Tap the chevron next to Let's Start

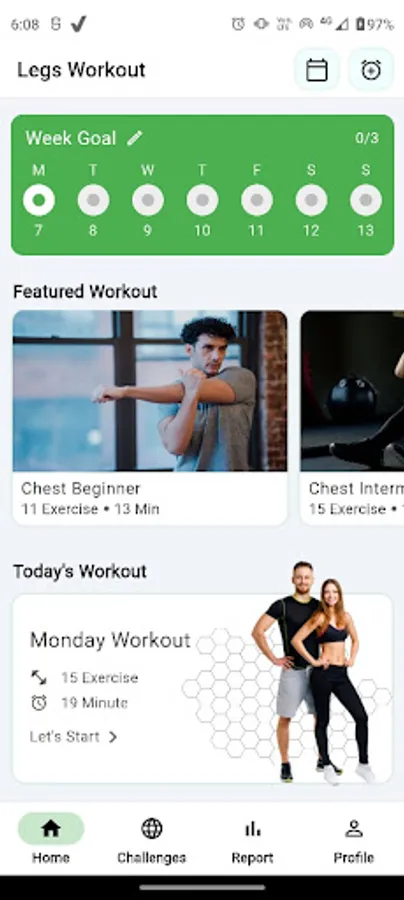point(113,737)
